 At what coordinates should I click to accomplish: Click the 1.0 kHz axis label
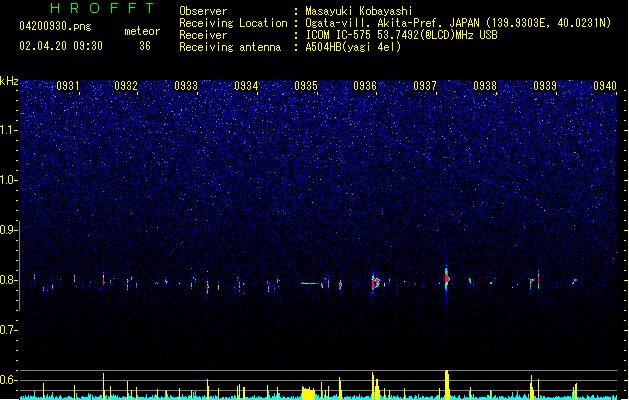click(x=9, y=180)
